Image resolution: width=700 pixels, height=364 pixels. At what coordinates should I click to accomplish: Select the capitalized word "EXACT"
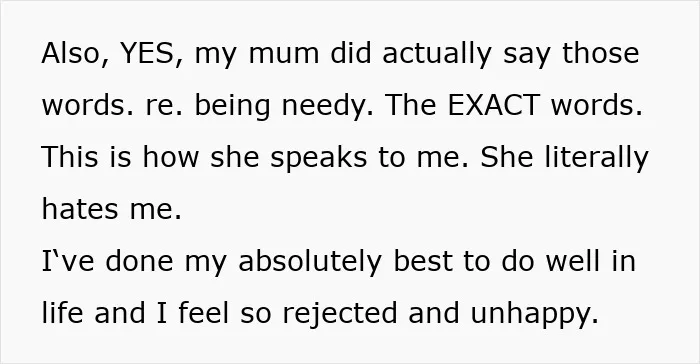[x=493, y=105]
